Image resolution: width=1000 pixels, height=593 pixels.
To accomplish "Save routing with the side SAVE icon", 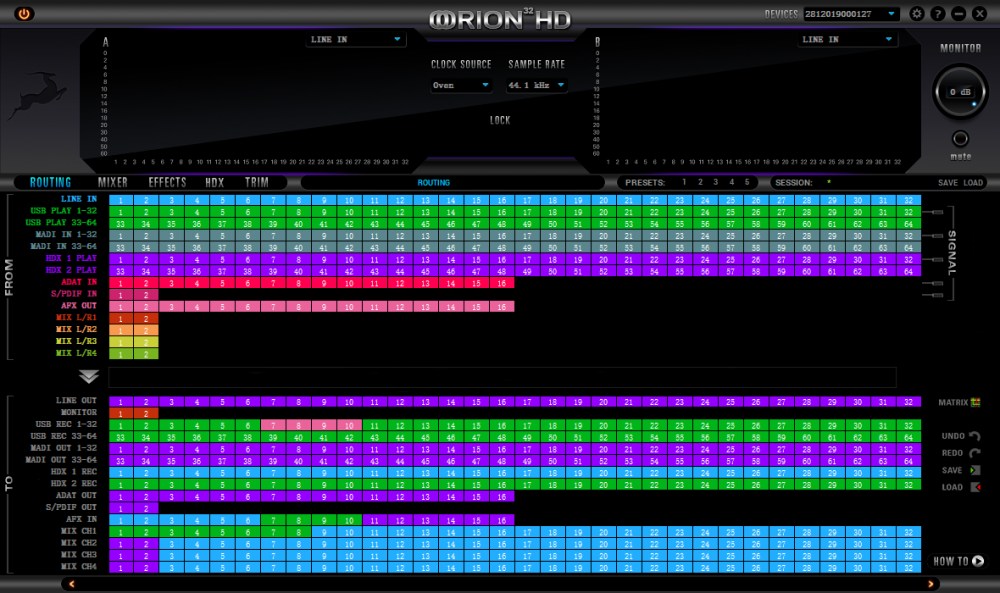I will tap(960, 470).
